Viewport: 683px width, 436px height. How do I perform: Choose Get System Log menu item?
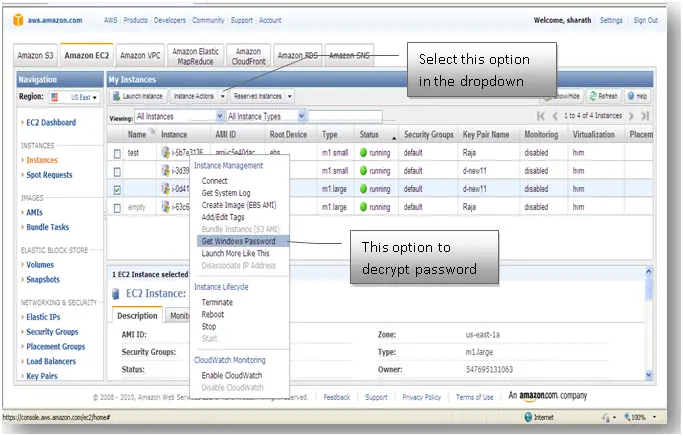point(226,193)
